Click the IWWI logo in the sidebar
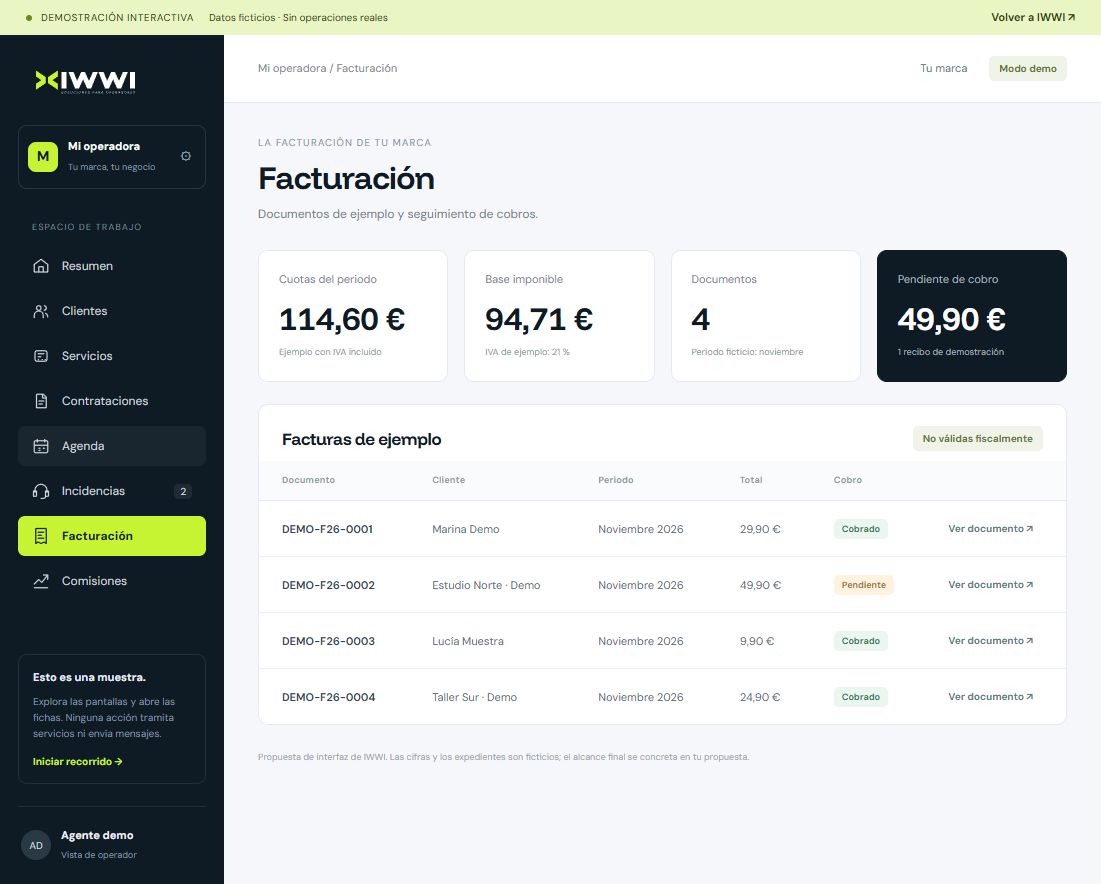The height and width of the screenshot is (884, 1101). (85, 81)
